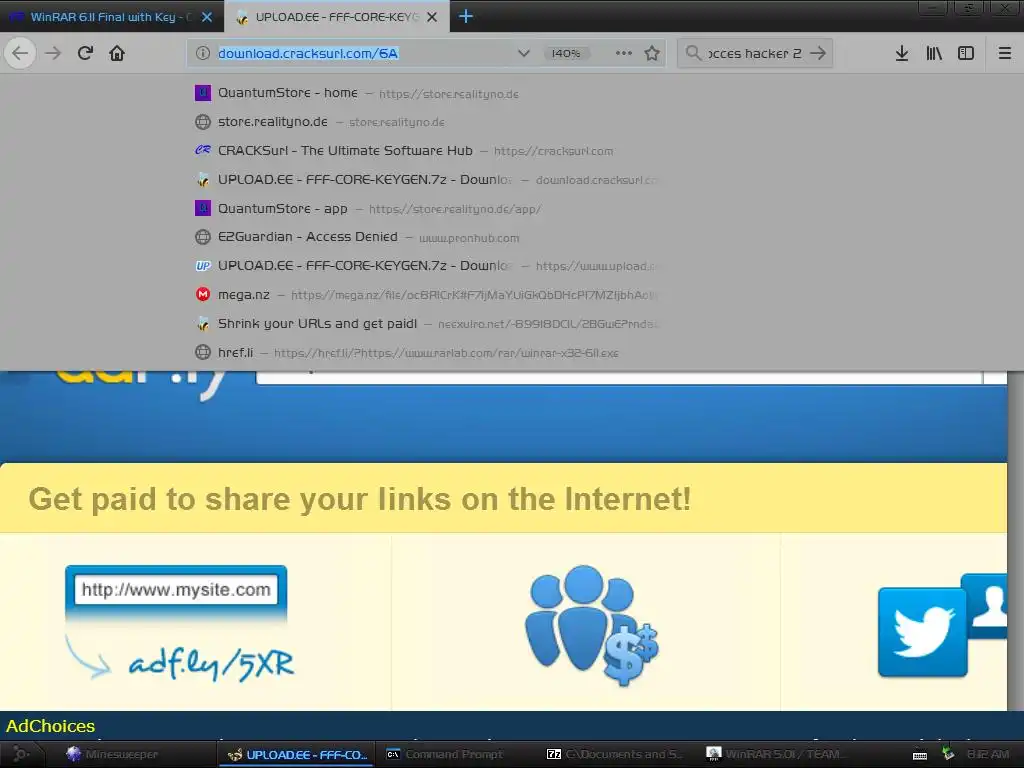1024x768 pixels.
Task: Open page actions three-dot menu
Action: pyautogui.click(x=624, y=53)
